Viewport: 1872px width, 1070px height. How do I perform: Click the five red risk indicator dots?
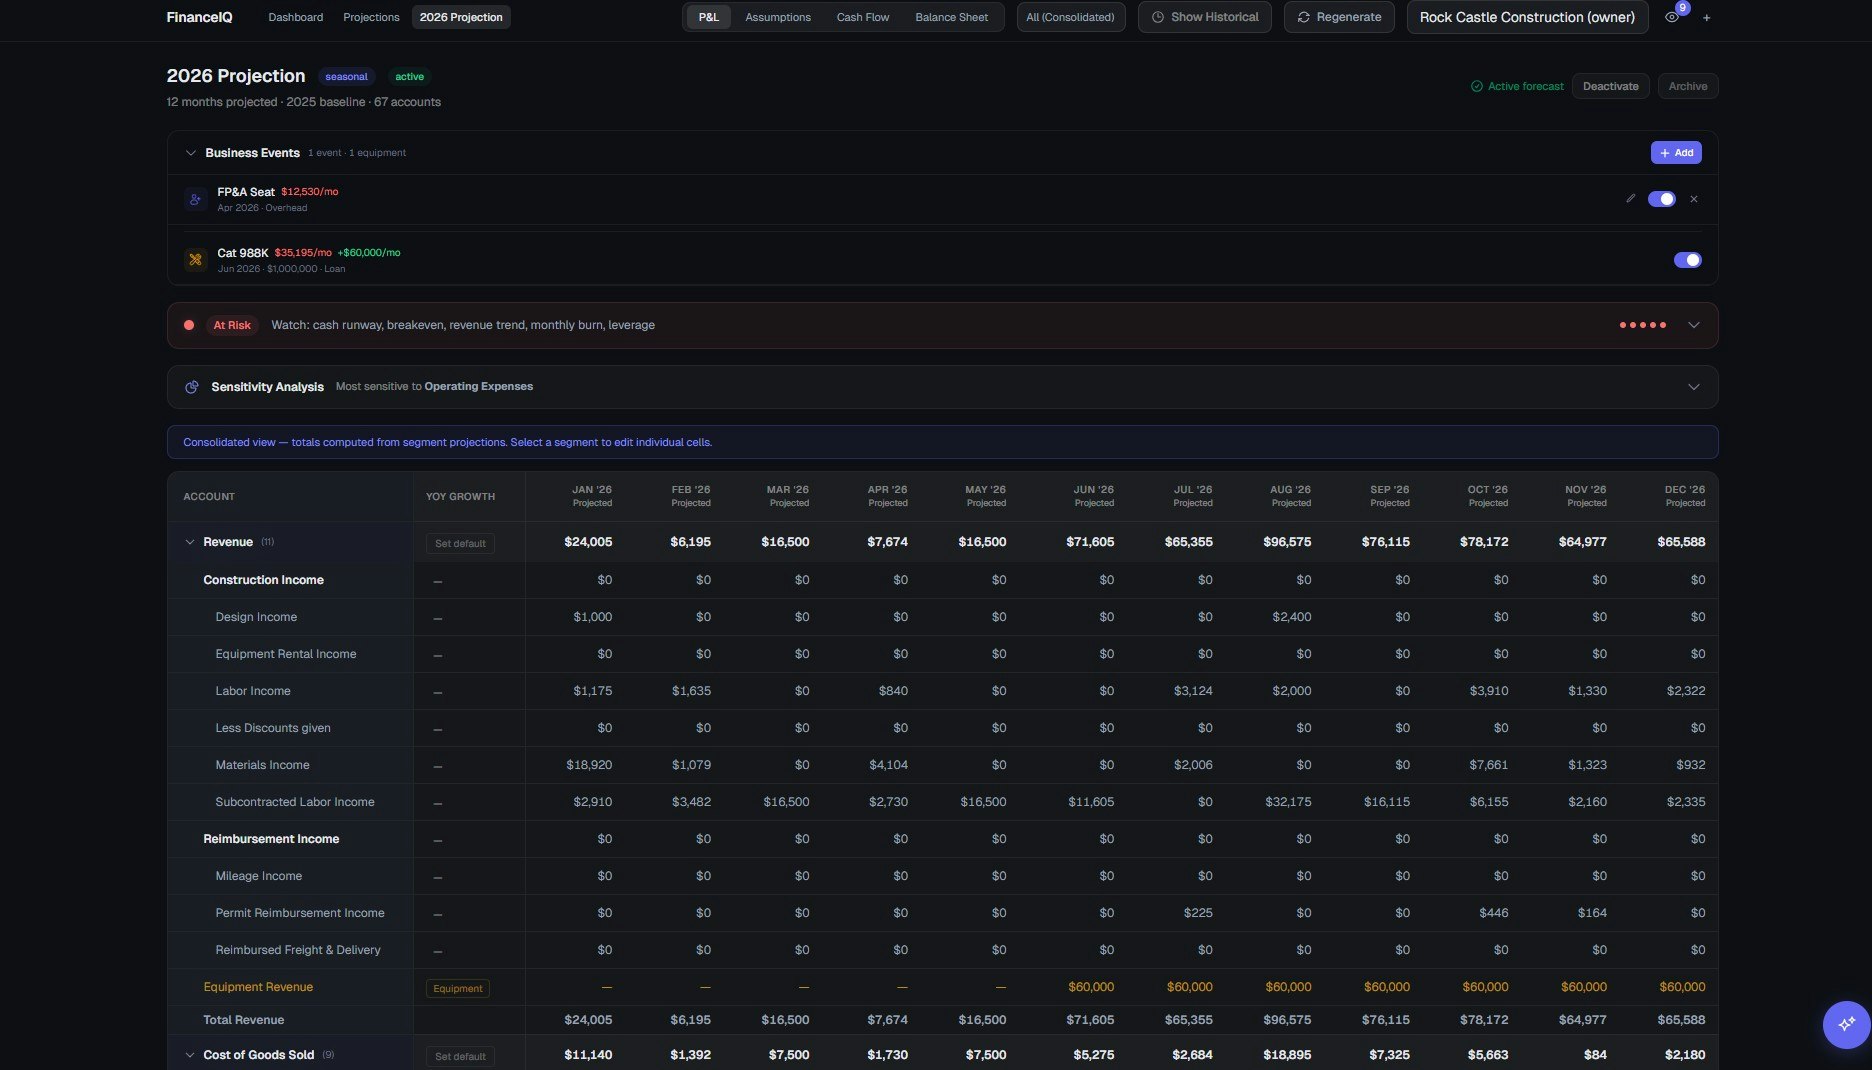pos(1643,325)
